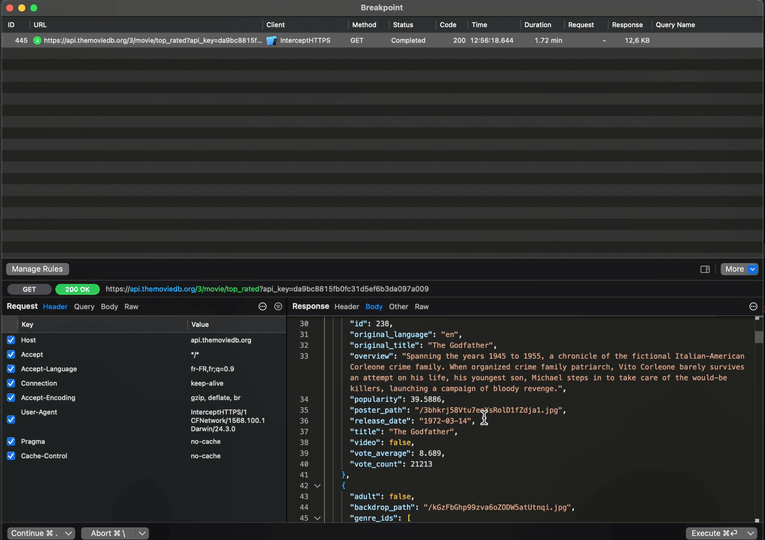Open the Response Raw tab
The width and height of the screenshot is (765, 540).
pos(422,307)
